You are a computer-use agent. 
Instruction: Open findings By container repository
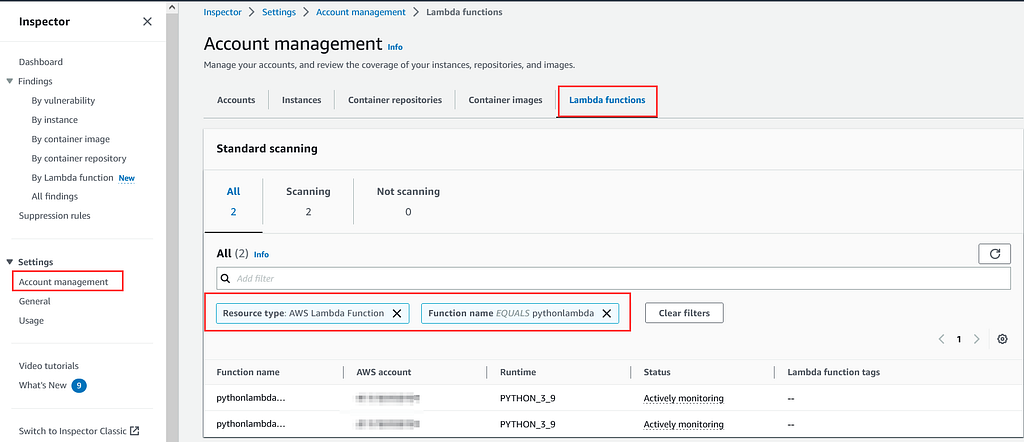(79, 158)
